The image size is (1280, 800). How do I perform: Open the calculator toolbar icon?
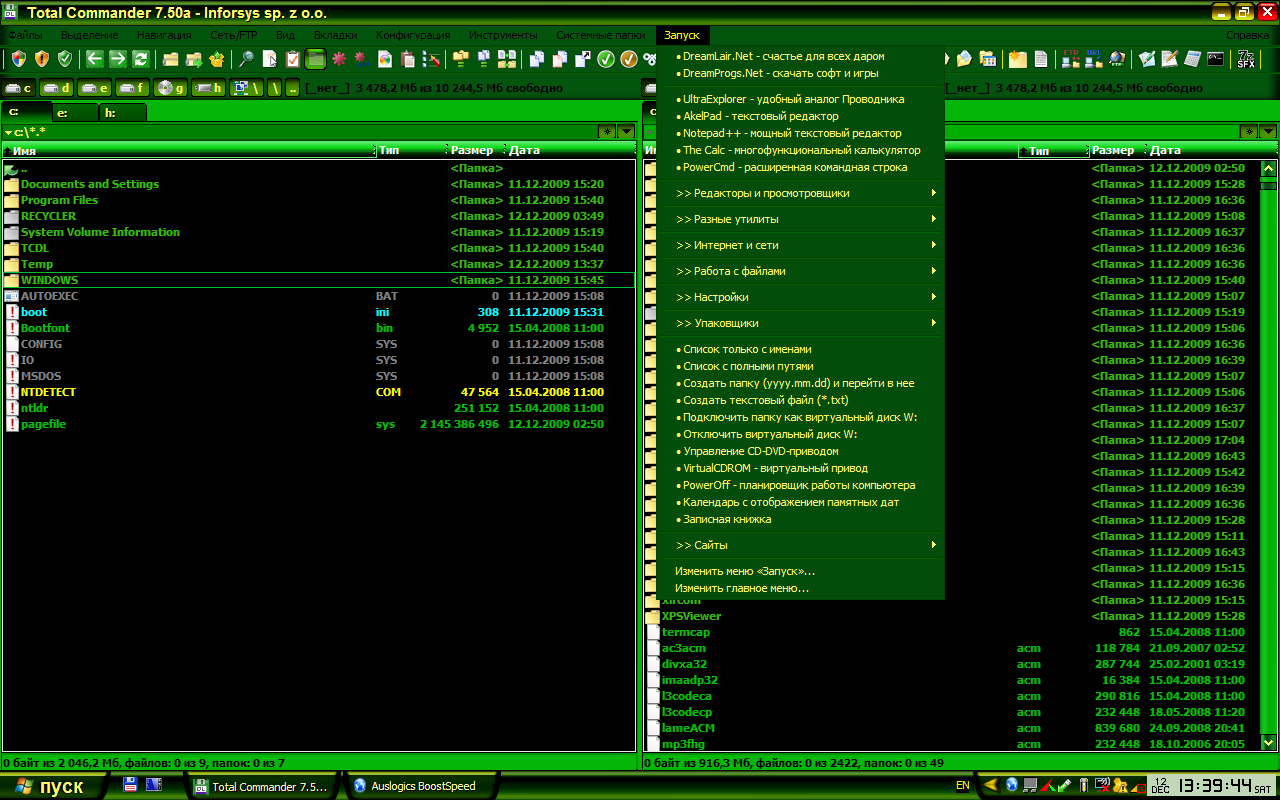point(1192,59)
